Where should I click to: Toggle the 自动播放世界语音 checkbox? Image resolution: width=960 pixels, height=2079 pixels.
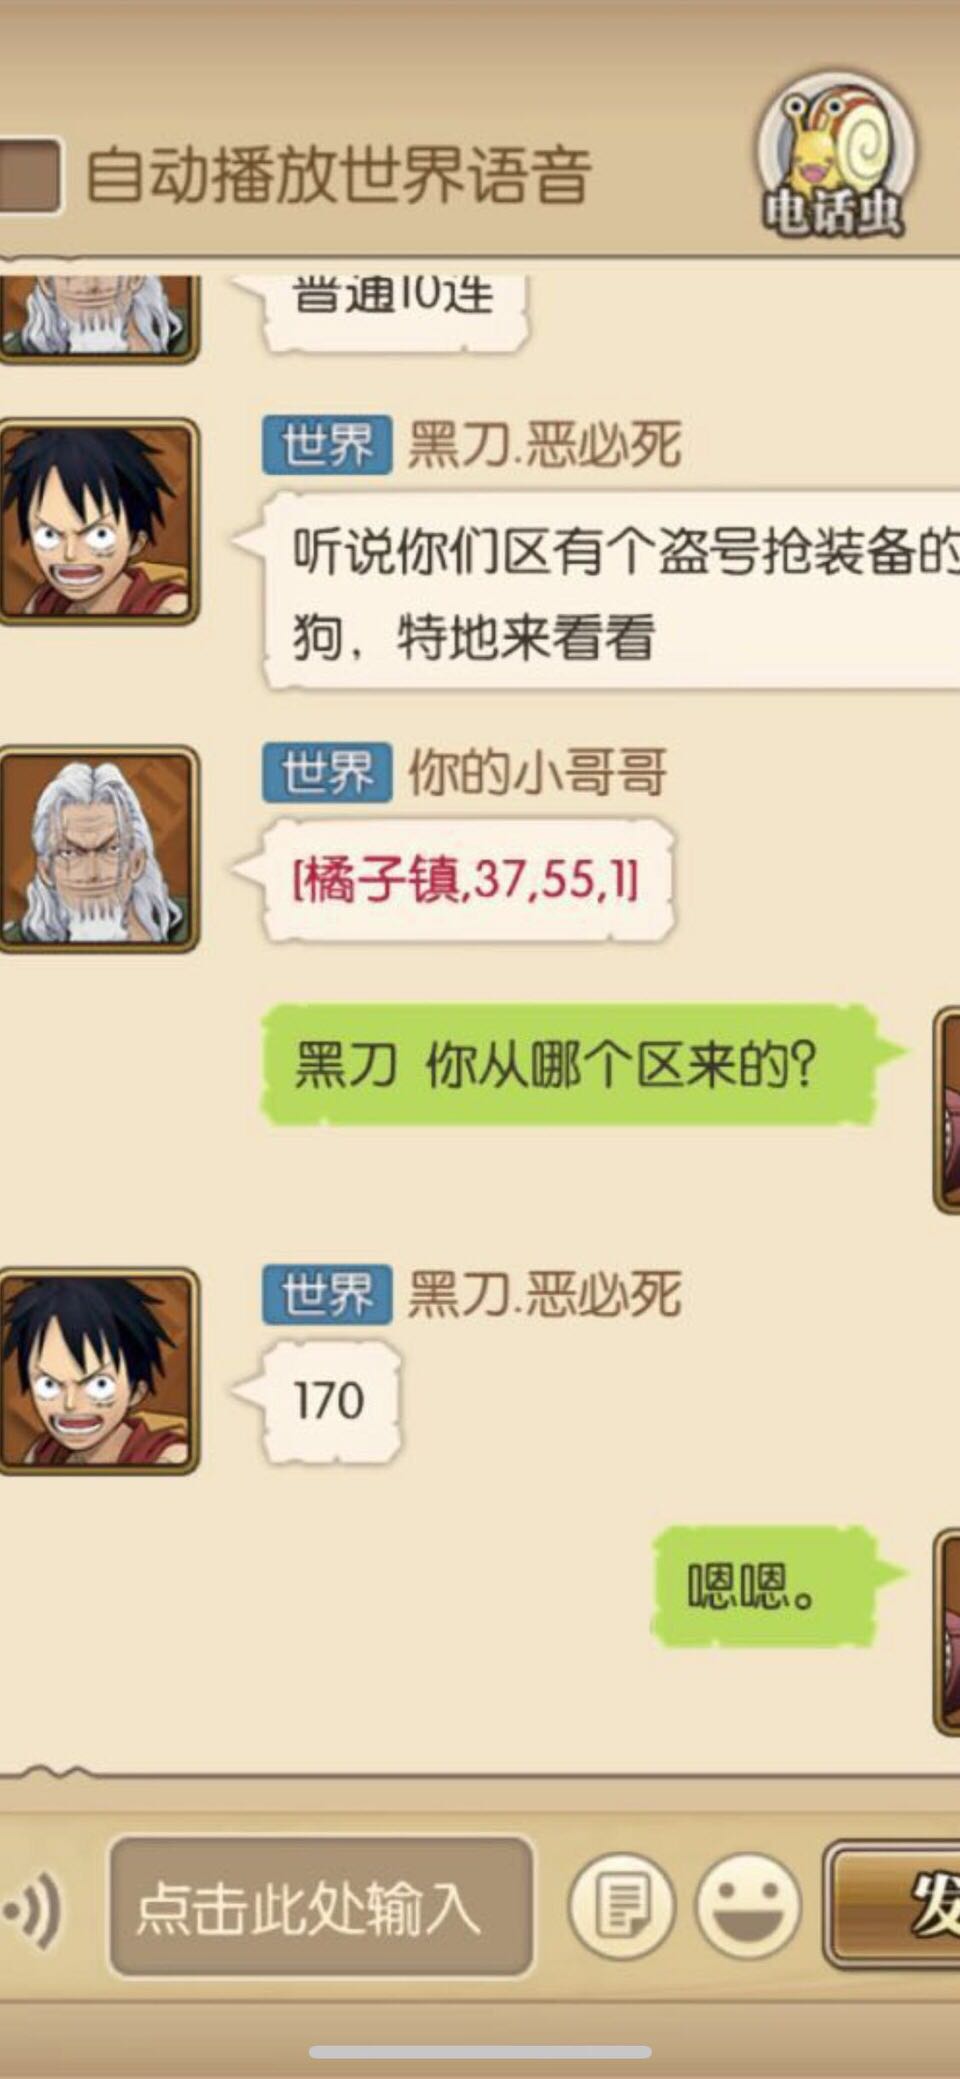click(x=28, y=176)
